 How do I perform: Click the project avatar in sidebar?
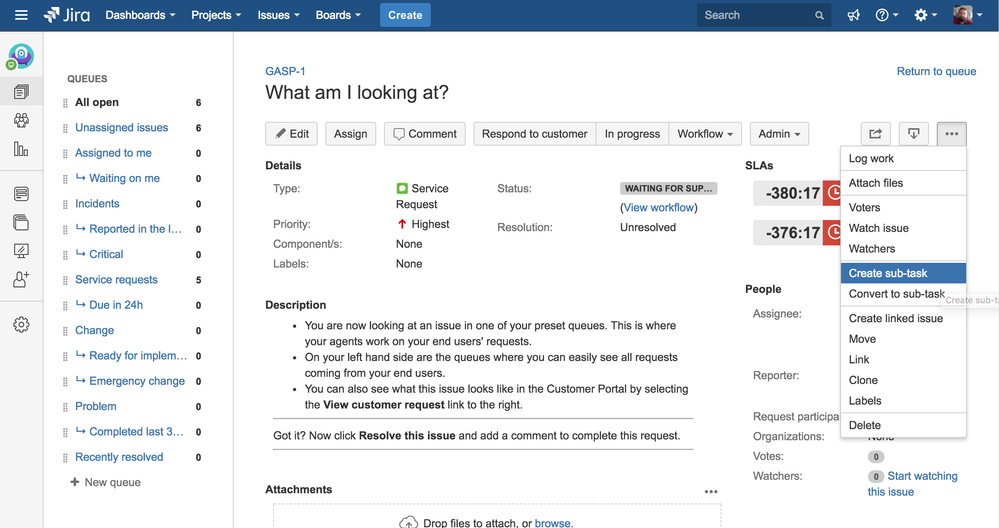(20, 57)
